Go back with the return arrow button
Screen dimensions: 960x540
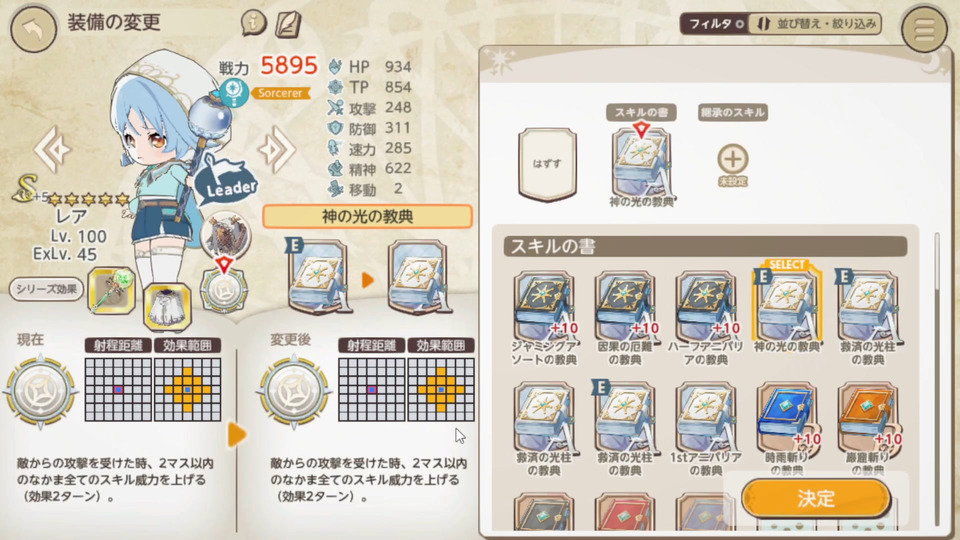33,28
